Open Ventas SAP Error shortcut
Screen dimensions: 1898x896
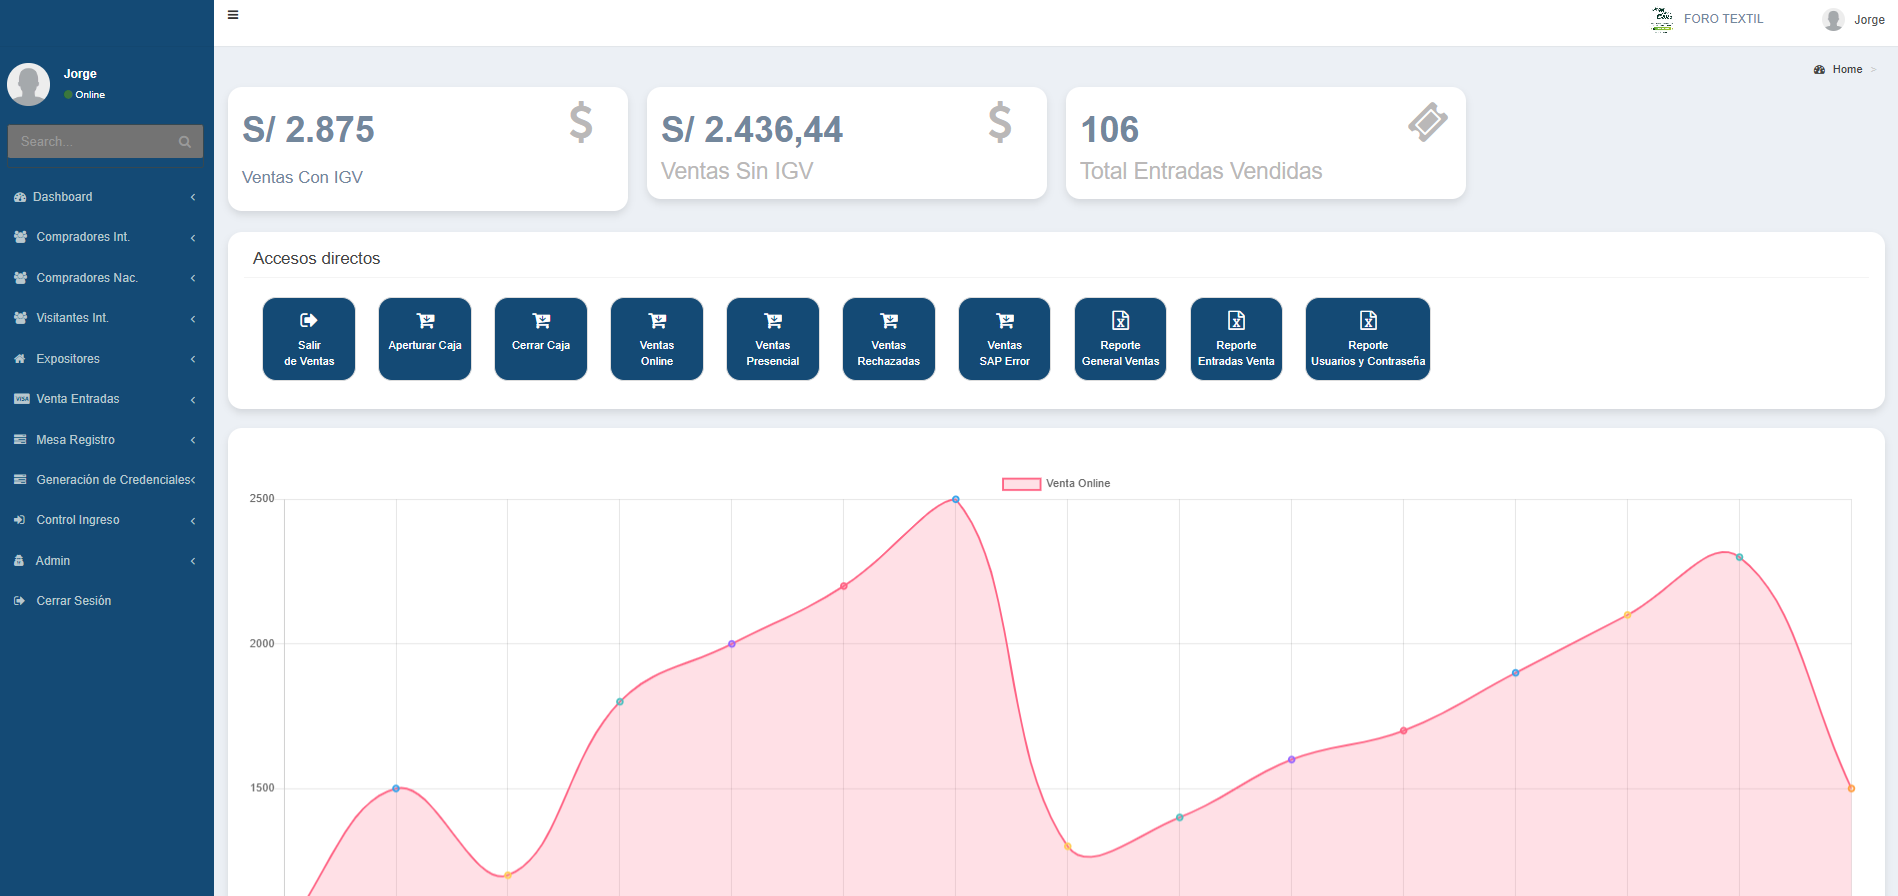point(1004,338)
